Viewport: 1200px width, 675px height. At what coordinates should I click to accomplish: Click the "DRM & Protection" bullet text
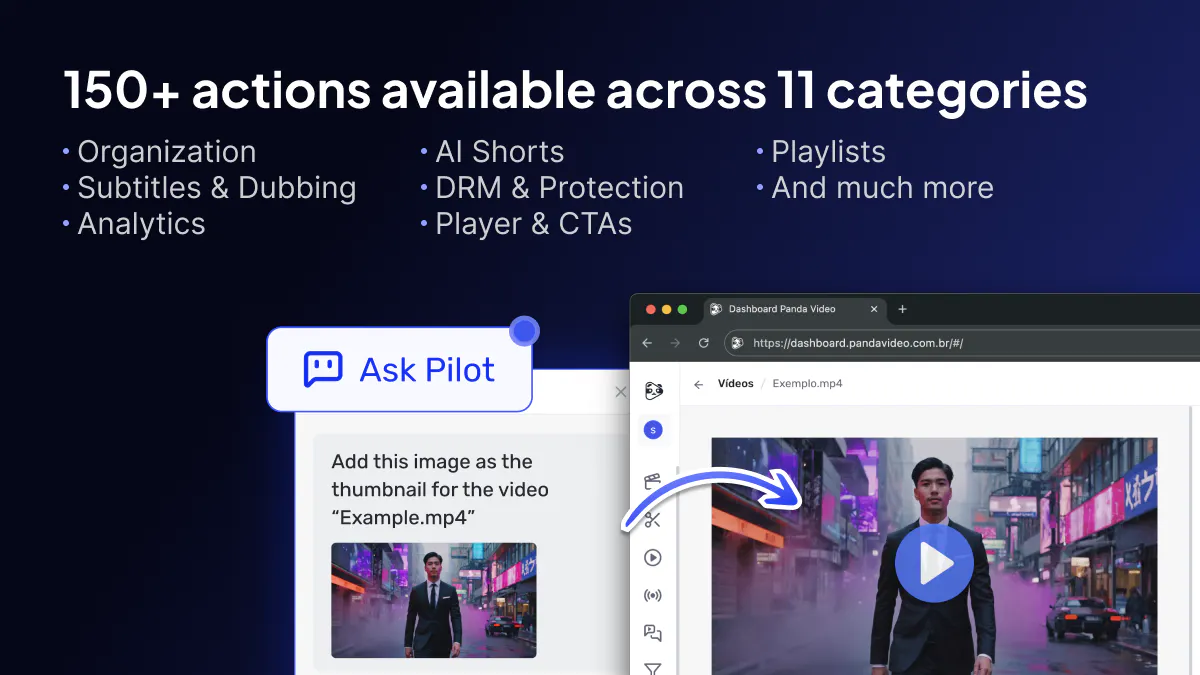(560, 188)
